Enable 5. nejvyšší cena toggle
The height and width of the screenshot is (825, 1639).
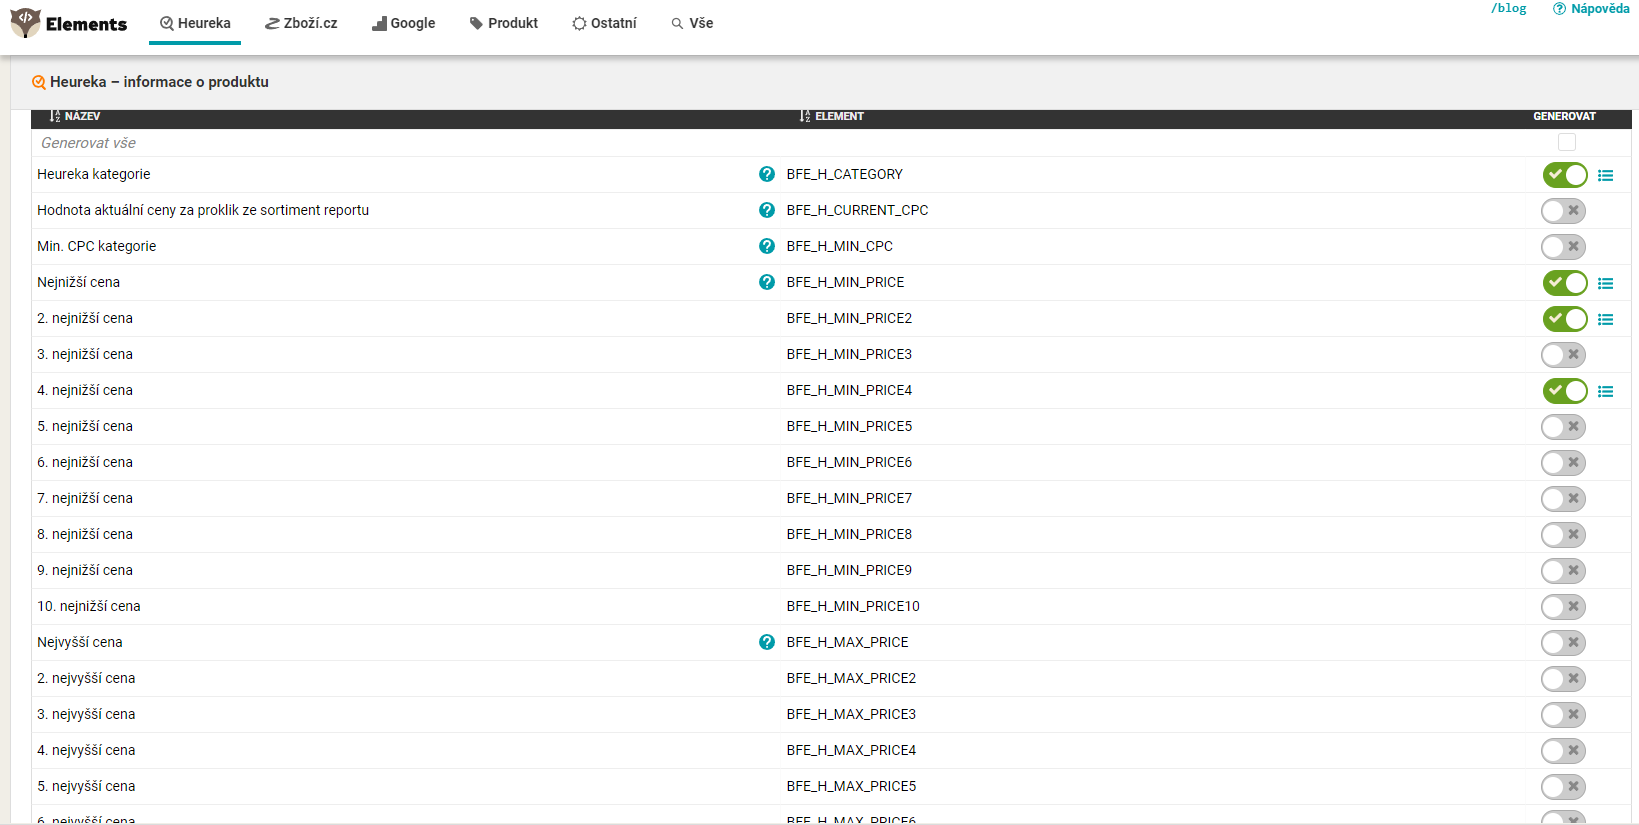pyautogui.click(x=1563, y=787)
